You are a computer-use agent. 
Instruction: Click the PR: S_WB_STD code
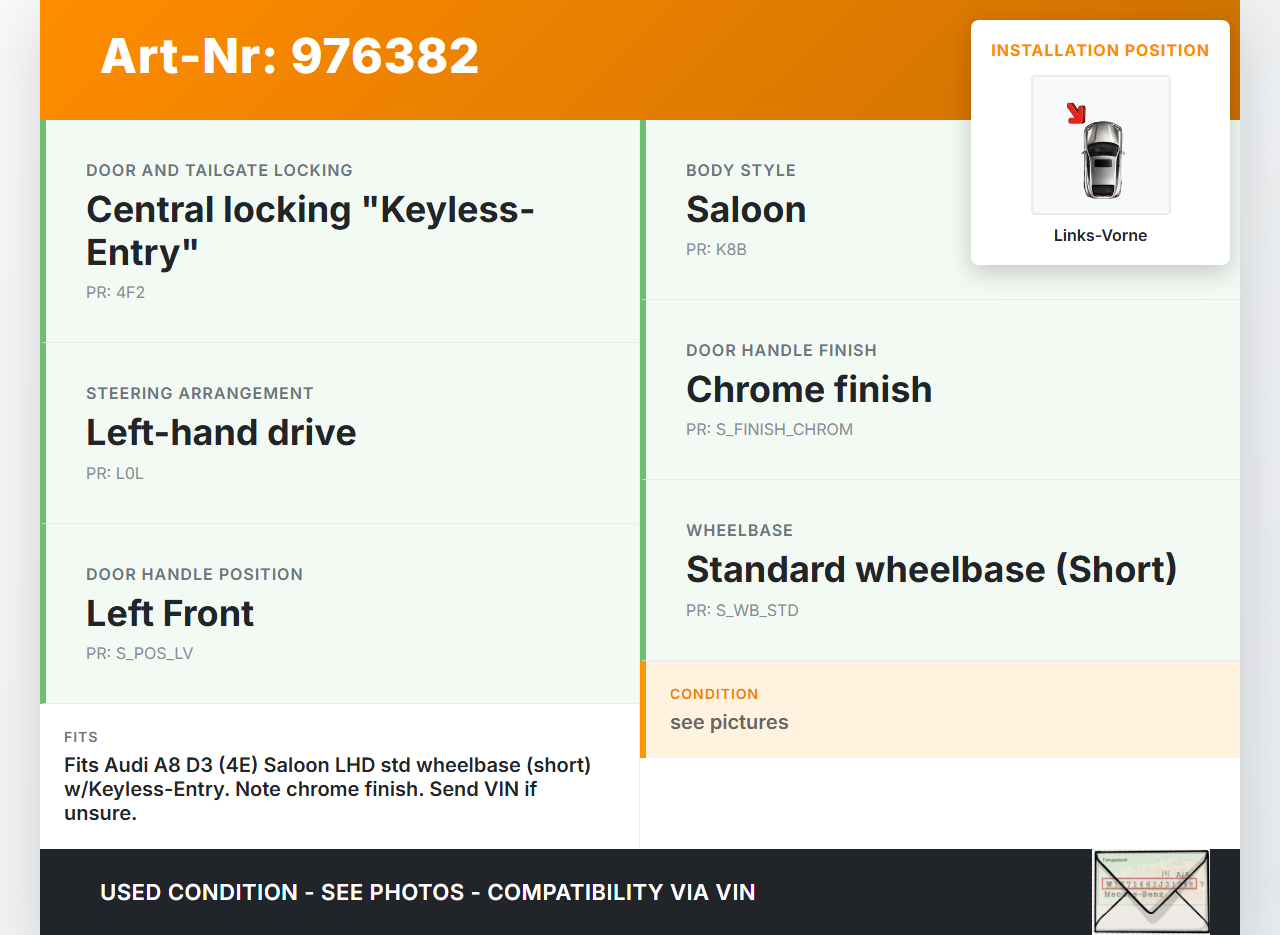tap(742, 610)
